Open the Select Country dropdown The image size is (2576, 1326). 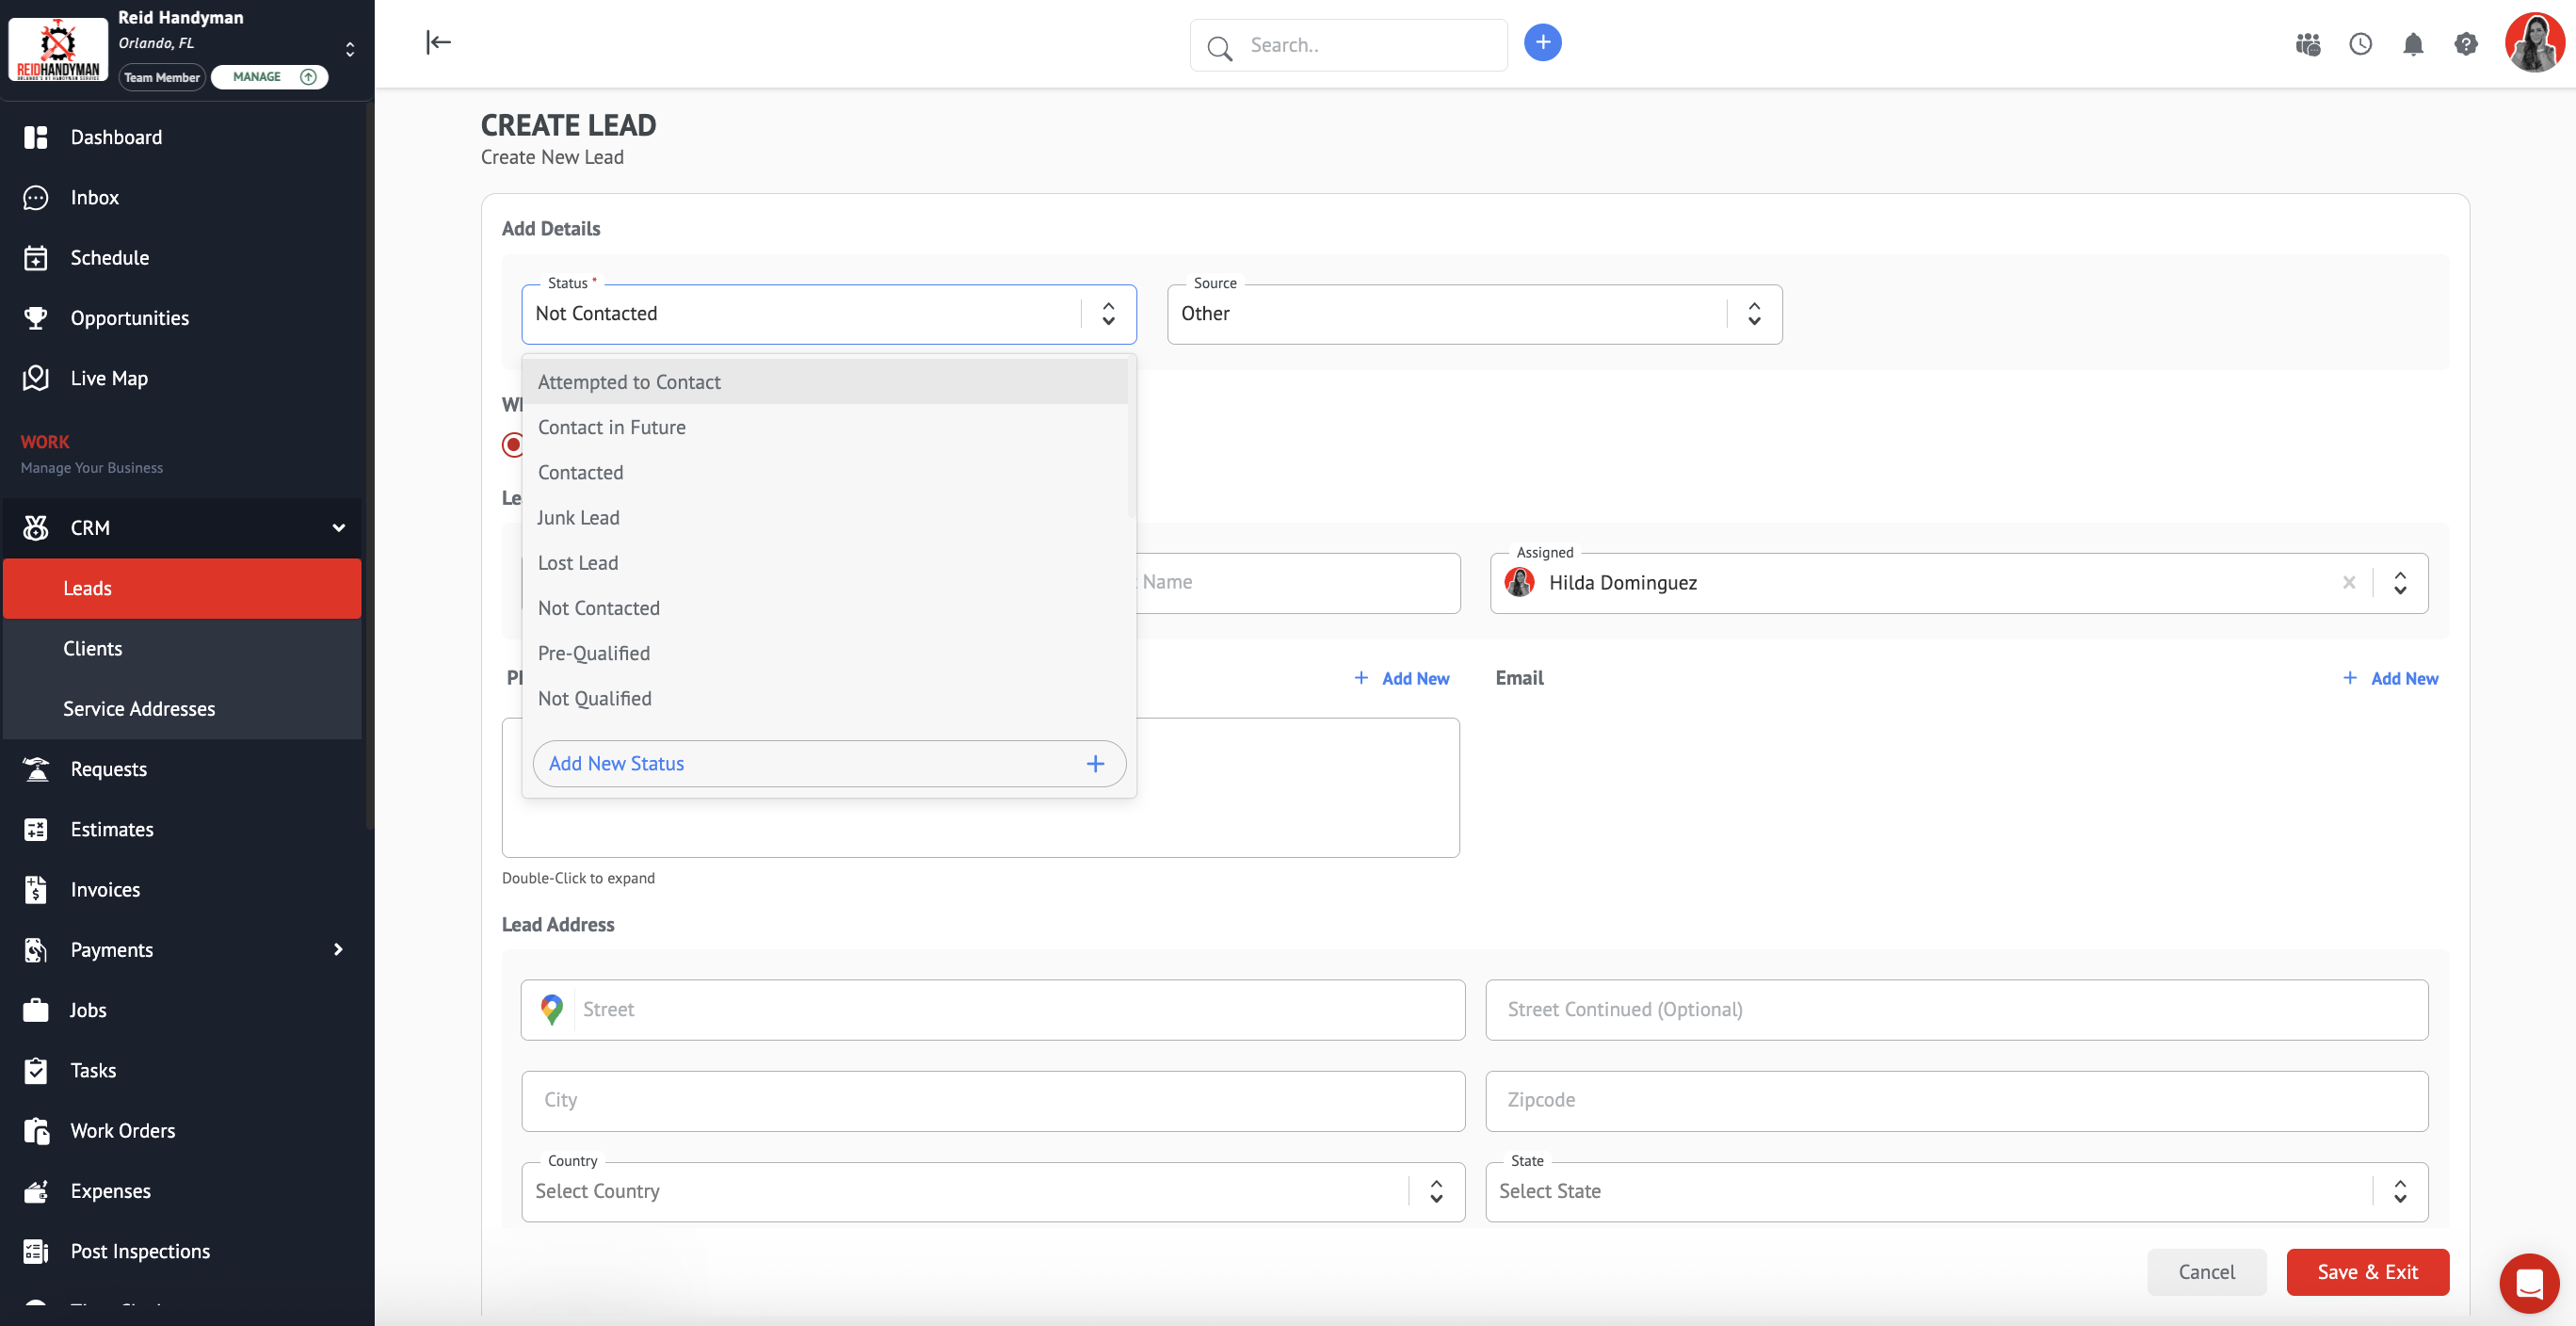992,1191
